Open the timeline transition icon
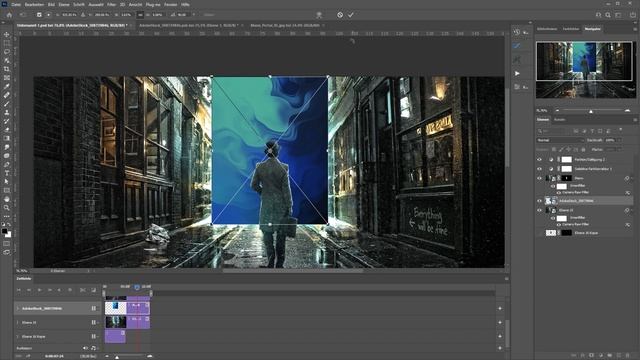This screenshot has height=360, width=640. pyautogui.click(x=93, y=290)
